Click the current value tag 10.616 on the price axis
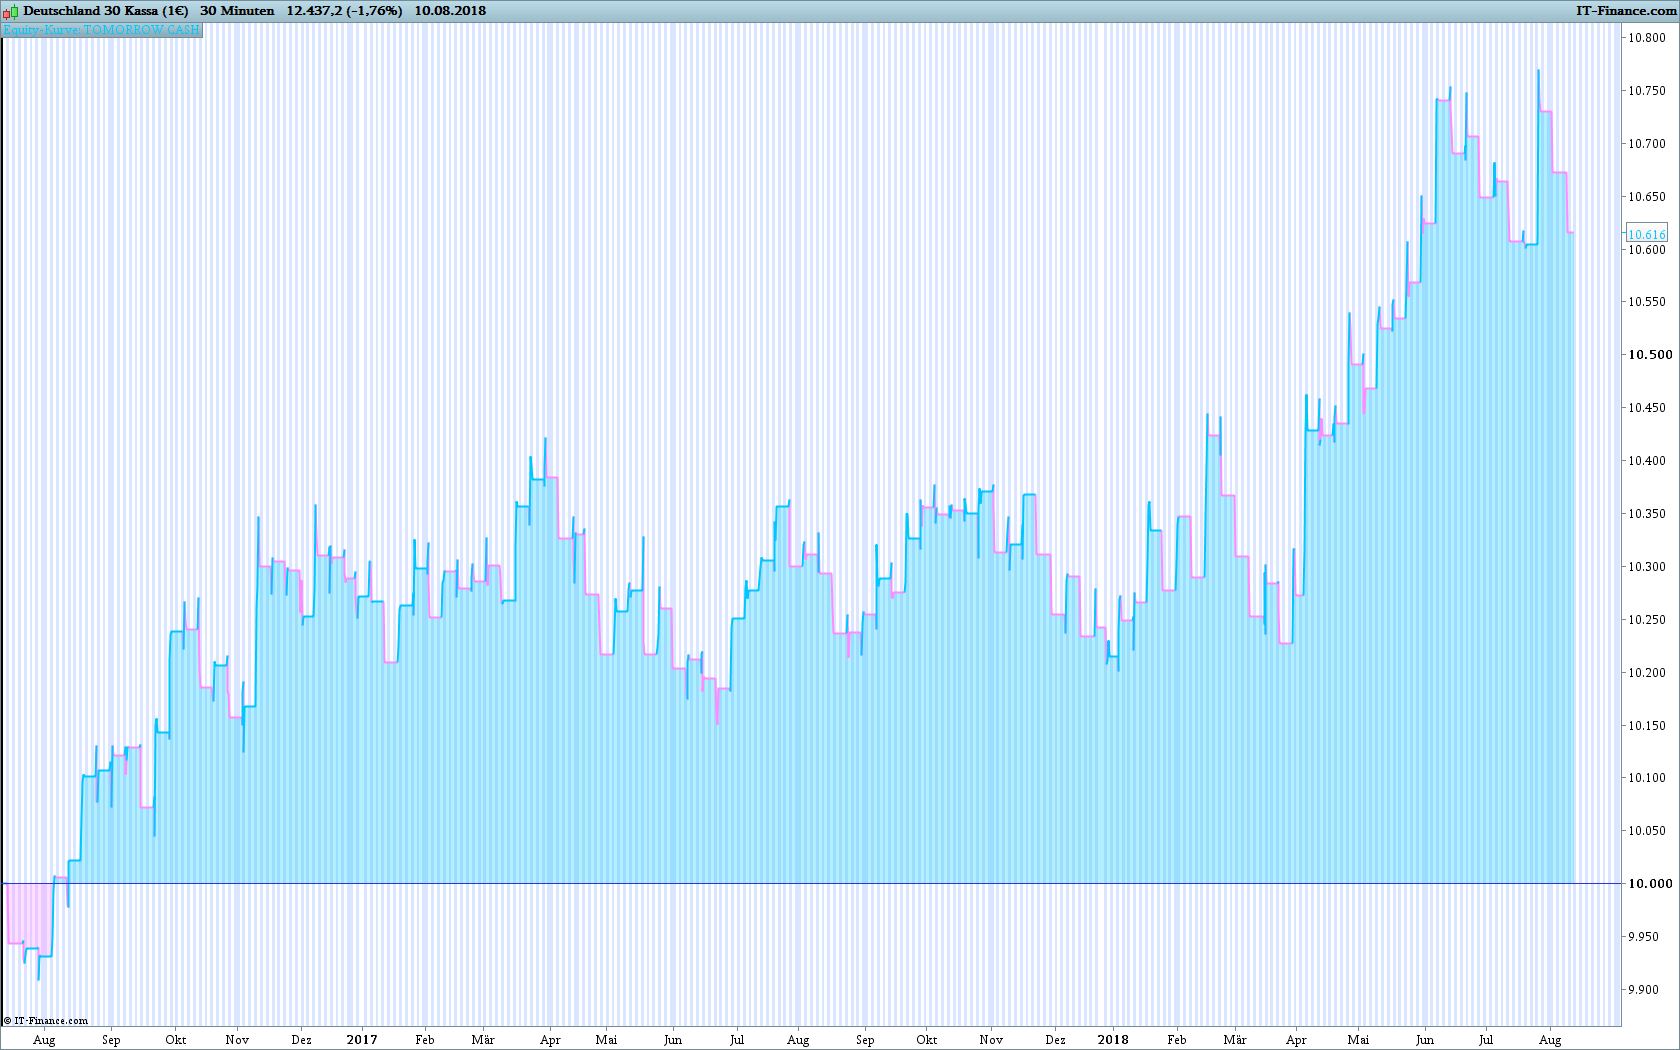 click(x=1647, y=234)
